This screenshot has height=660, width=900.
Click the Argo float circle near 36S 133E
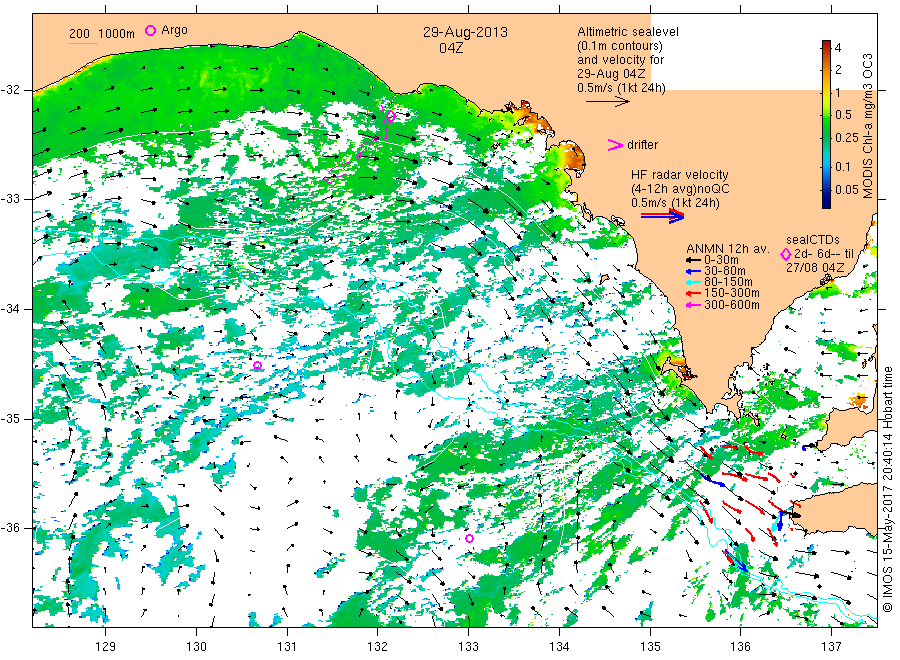point(470,538)
